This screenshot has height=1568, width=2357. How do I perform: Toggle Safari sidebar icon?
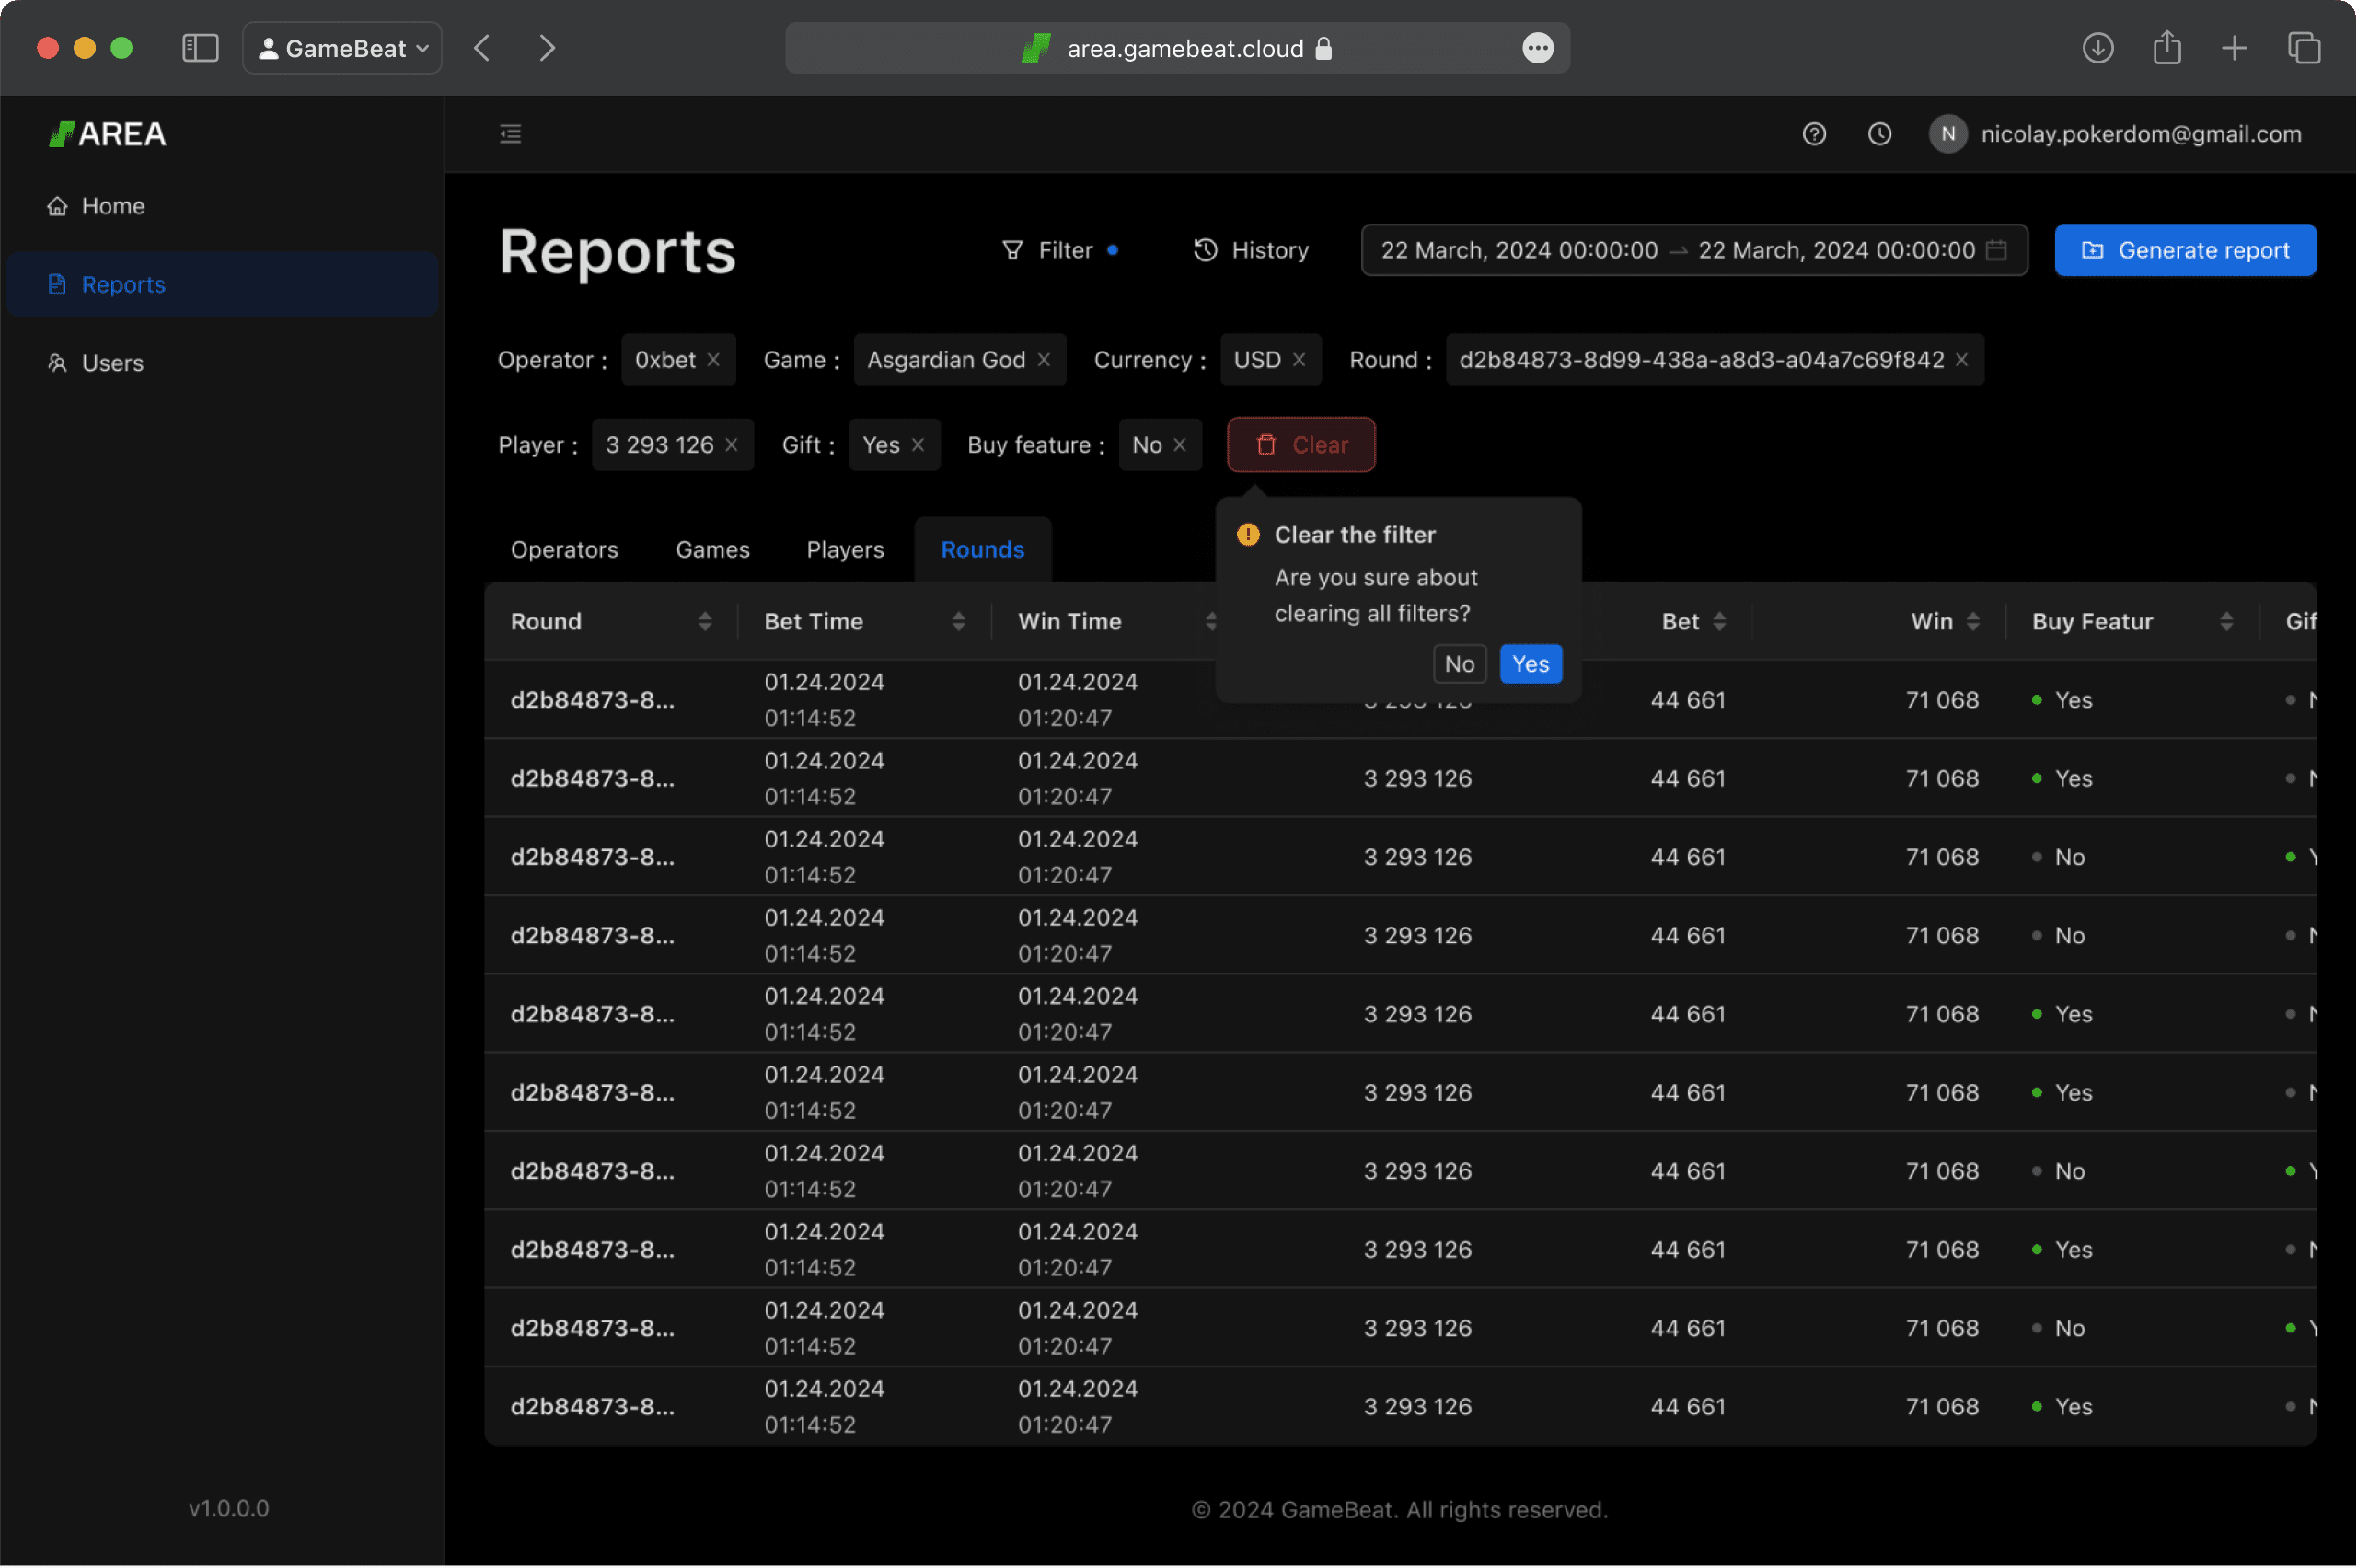point(200,48)
